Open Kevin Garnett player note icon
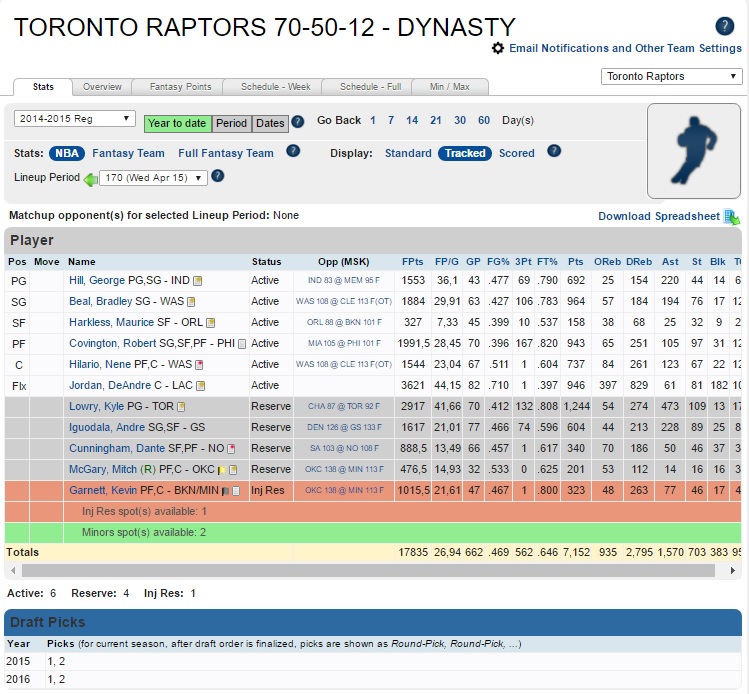 tap(236, 491)
